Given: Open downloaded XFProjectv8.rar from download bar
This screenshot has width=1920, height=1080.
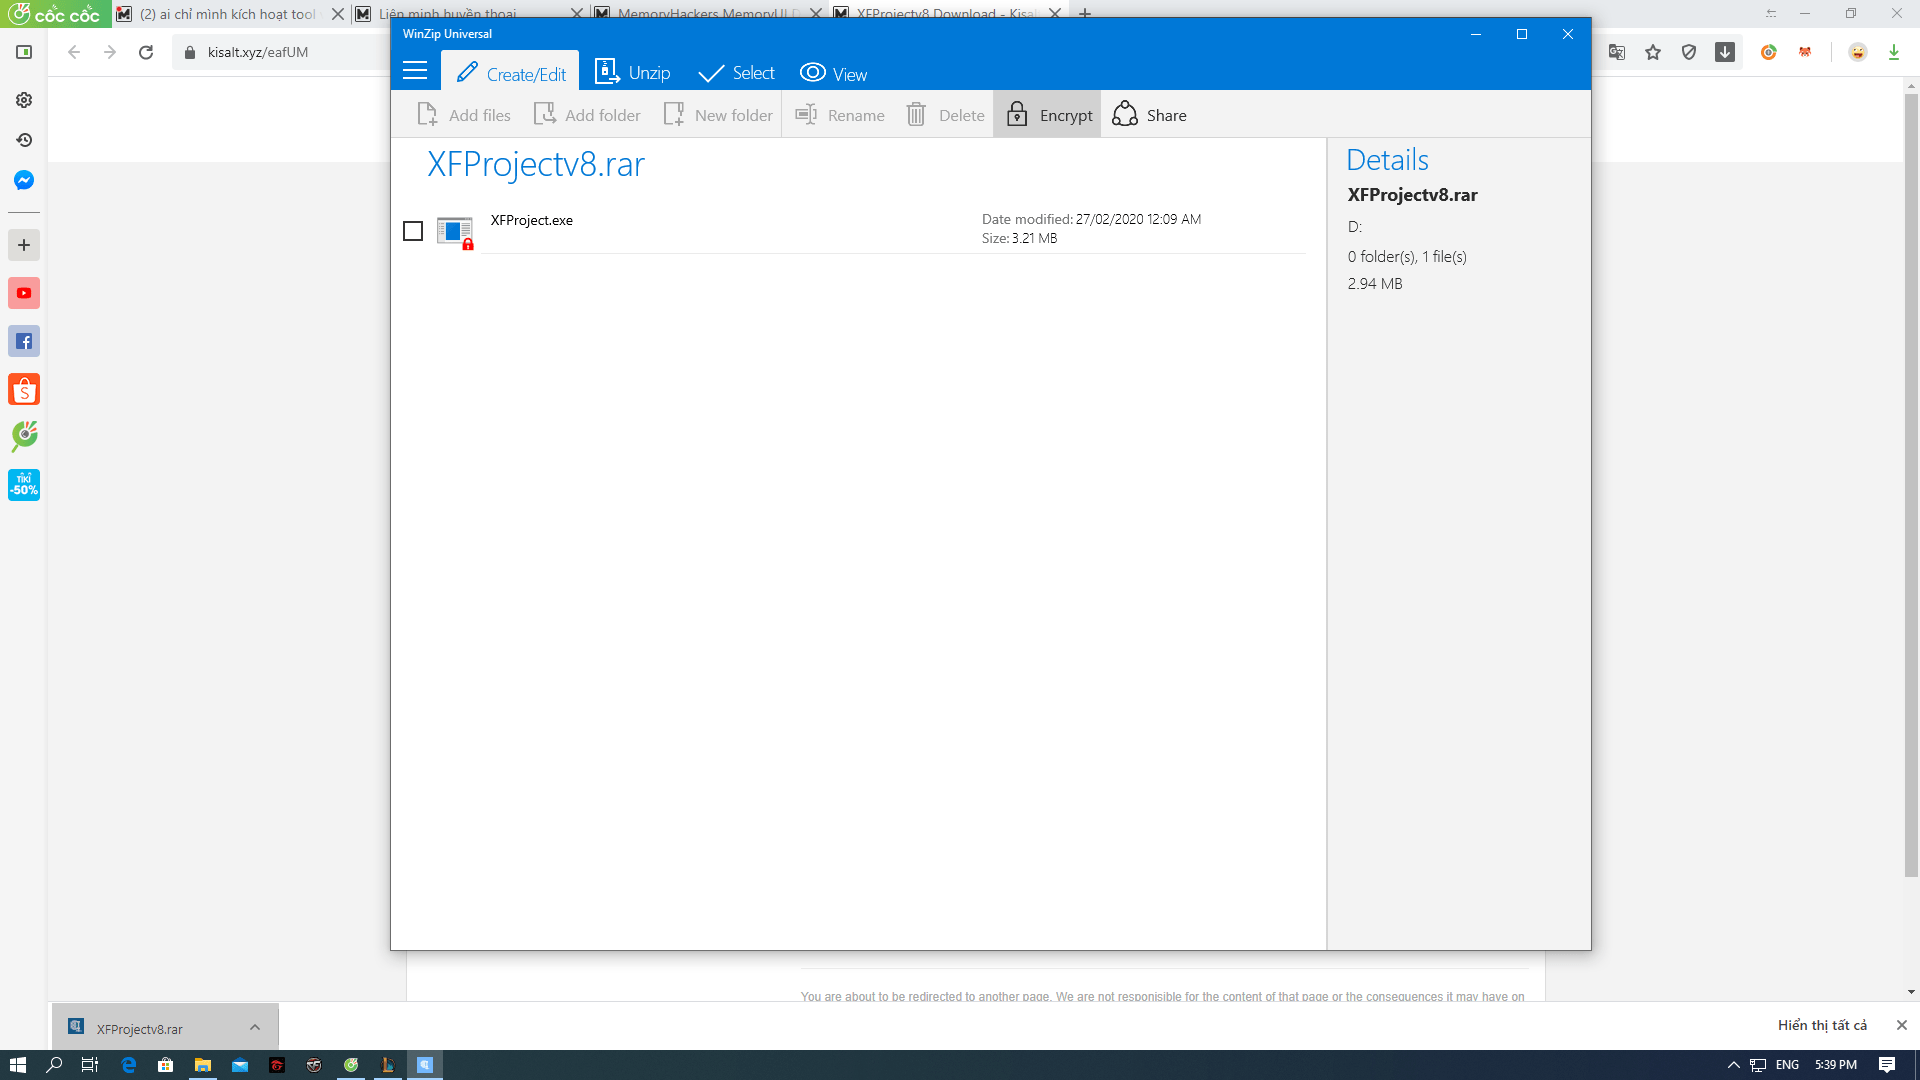Looking at the screenshot, I should 140,1028.
